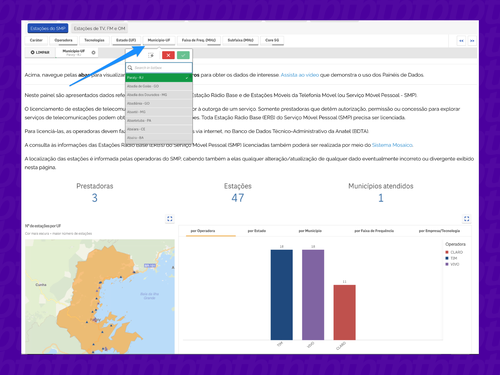The image size is (500, 375).
Task: Switch chart to por Município tab
Action: (x=310, y=231)
